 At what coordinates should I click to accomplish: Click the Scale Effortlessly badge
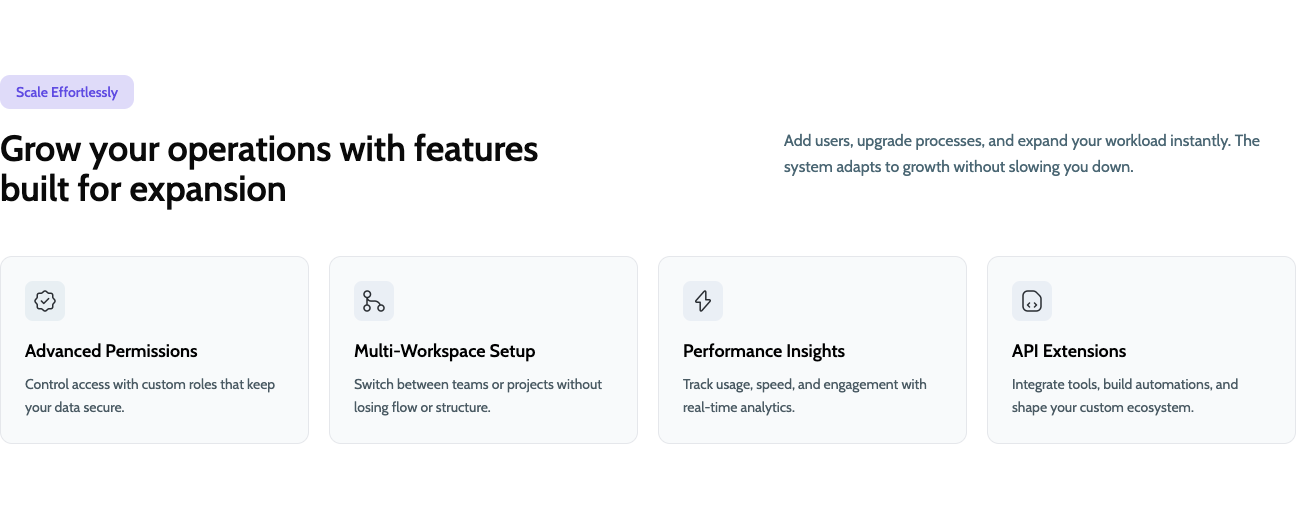[x=67, y=92]
